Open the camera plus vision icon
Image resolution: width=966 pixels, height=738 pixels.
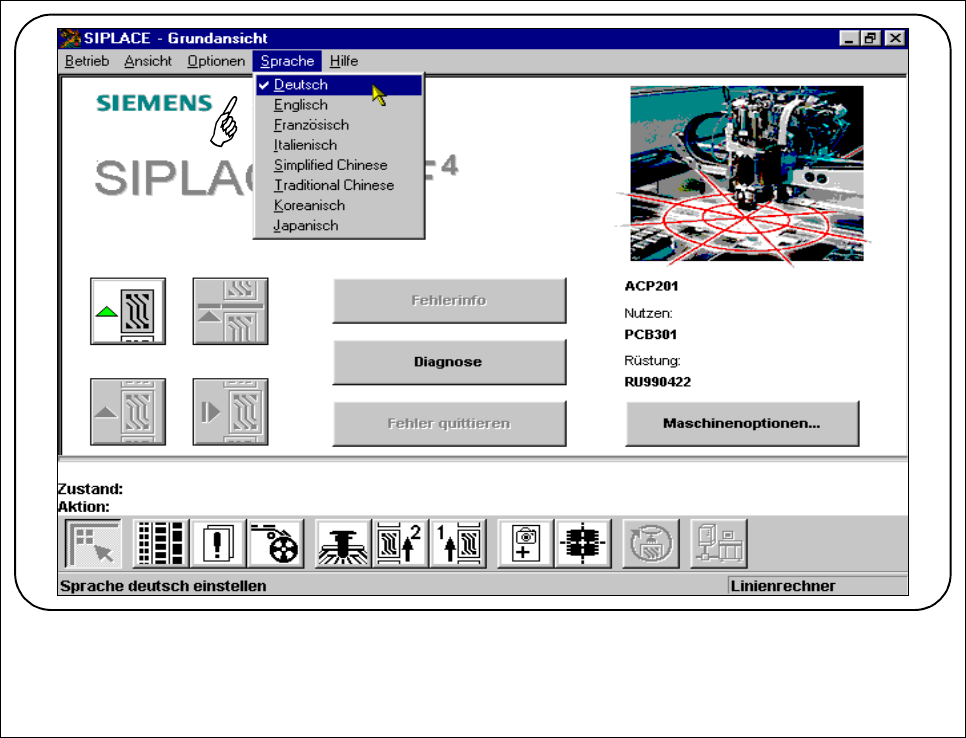coord(525,544)
